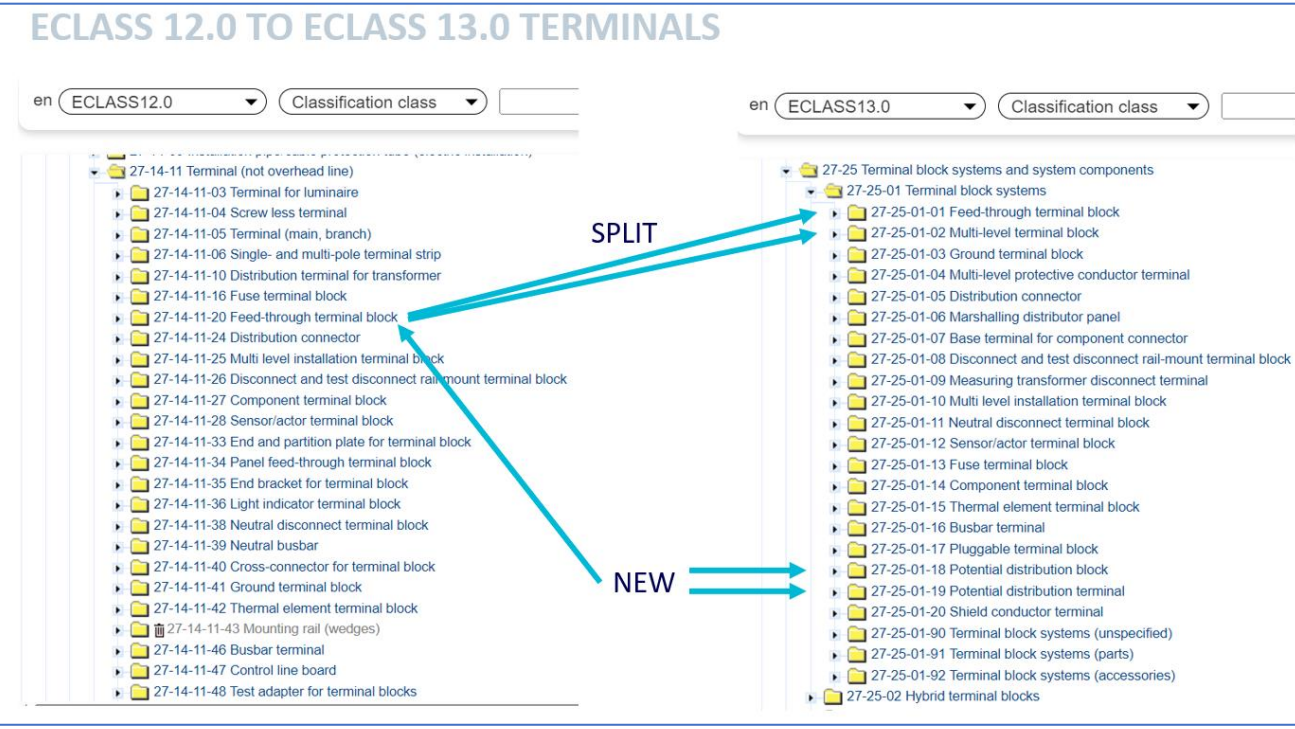Open the ECLASS12.0 version dropdown
This screenshot has height=729, width=1295.
tap(163, 102)
